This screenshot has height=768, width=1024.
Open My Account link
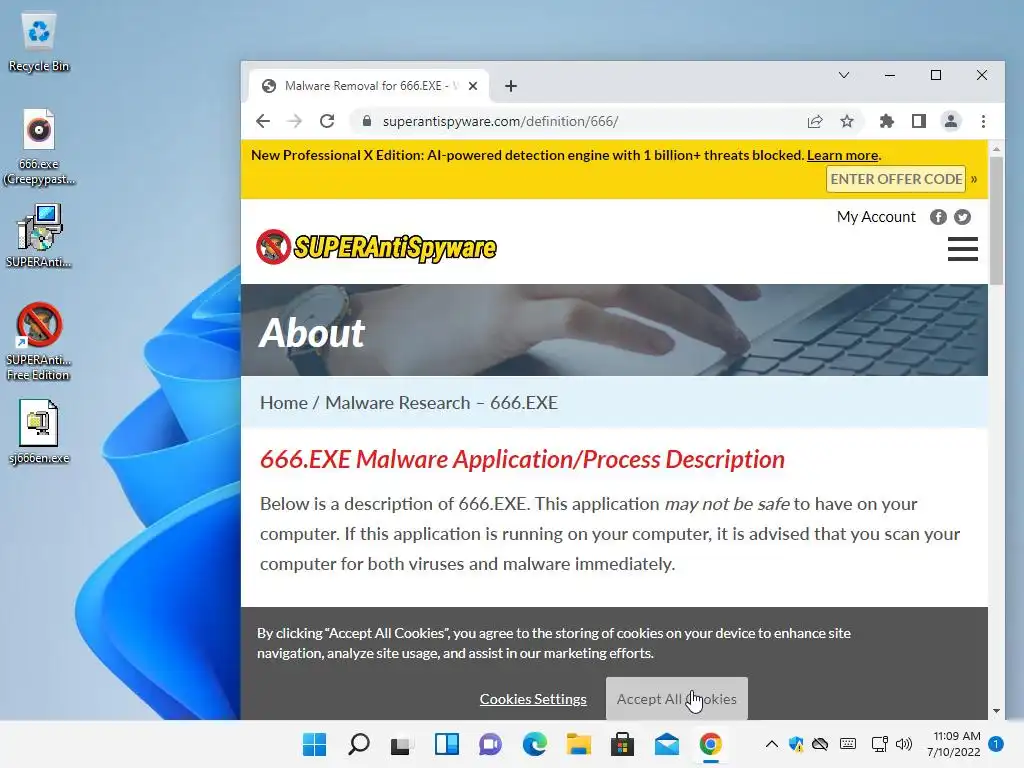[x=876, y=217]
